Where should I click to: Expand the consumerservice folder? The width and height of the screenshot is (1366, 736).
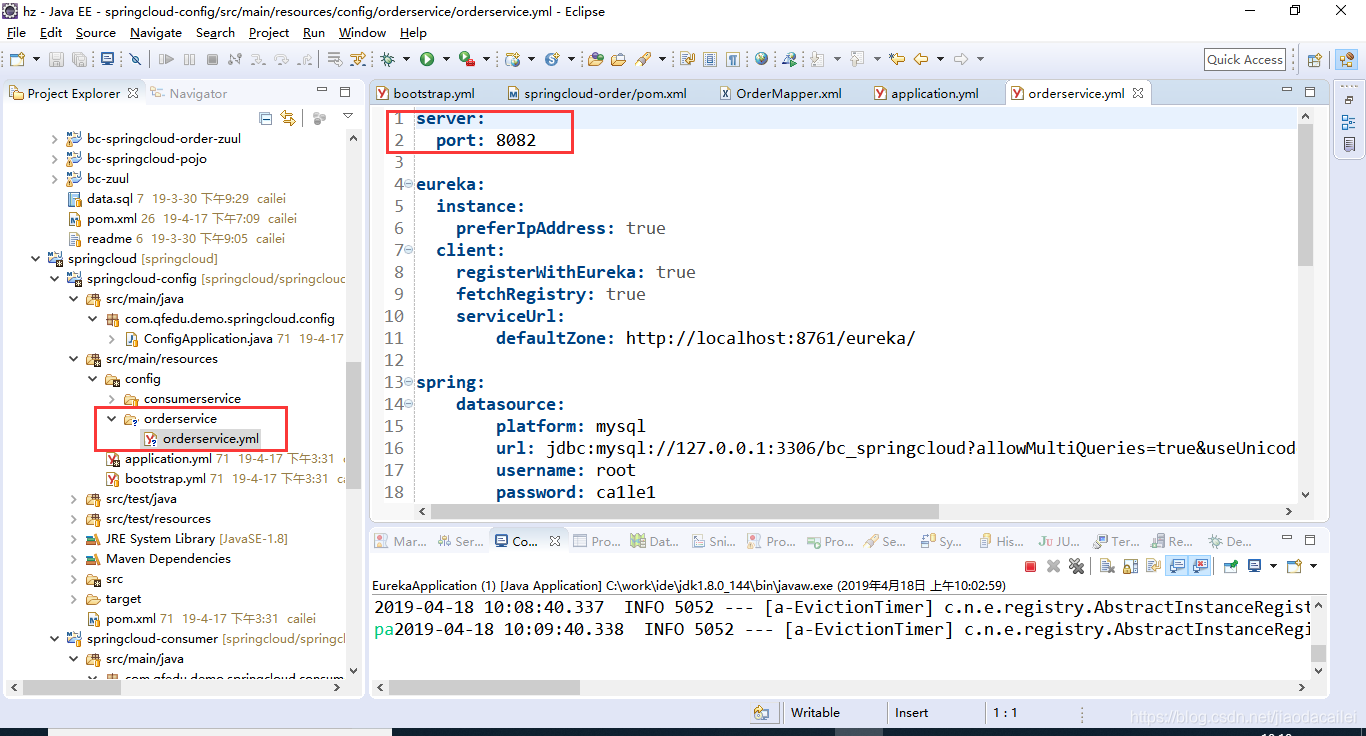point(112,399)
